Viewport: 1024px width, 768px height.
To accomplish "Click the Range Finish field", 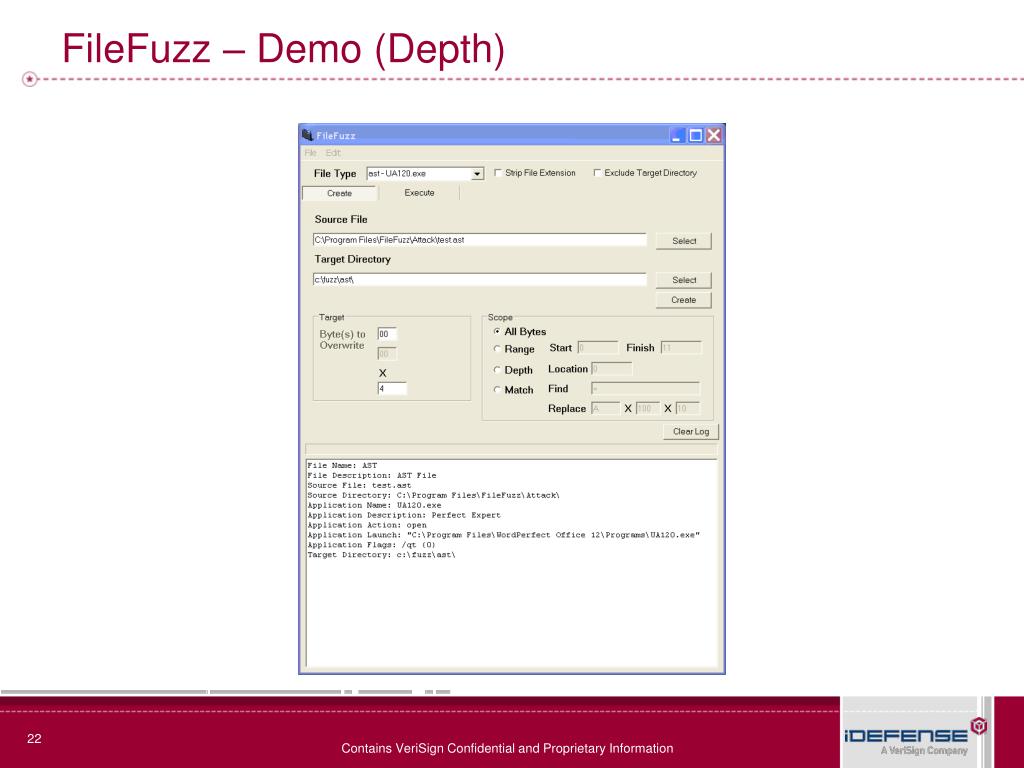I will pos(681,348).
